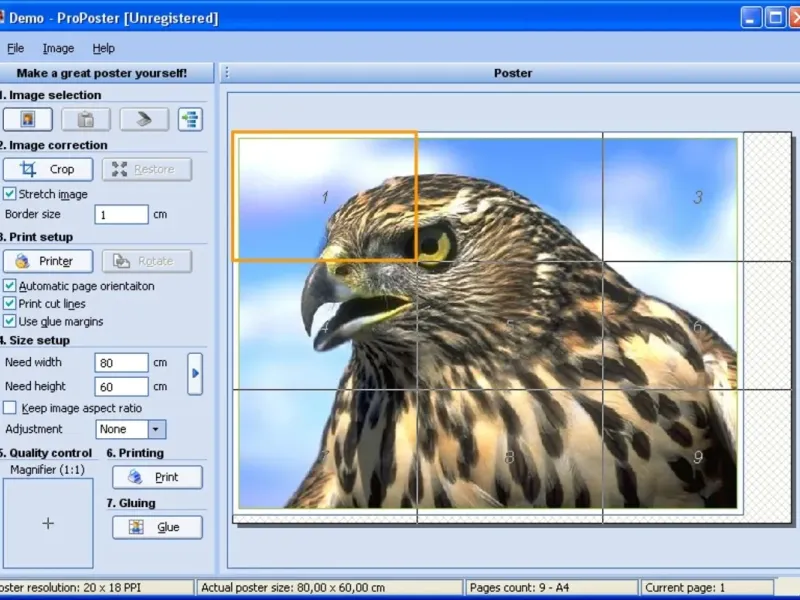Viewport: 800px width, 600px height.
Task: Enable Keep image aspect ratio checkbox
Action: point(9,408)
